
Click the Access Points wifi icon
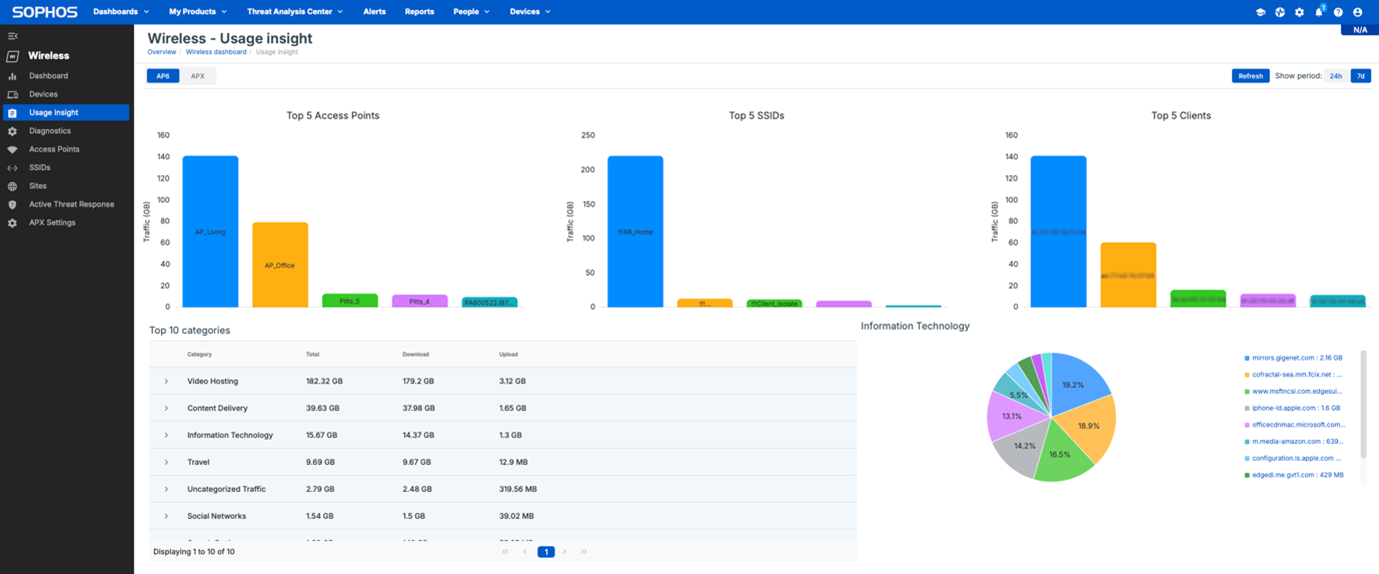13,149
